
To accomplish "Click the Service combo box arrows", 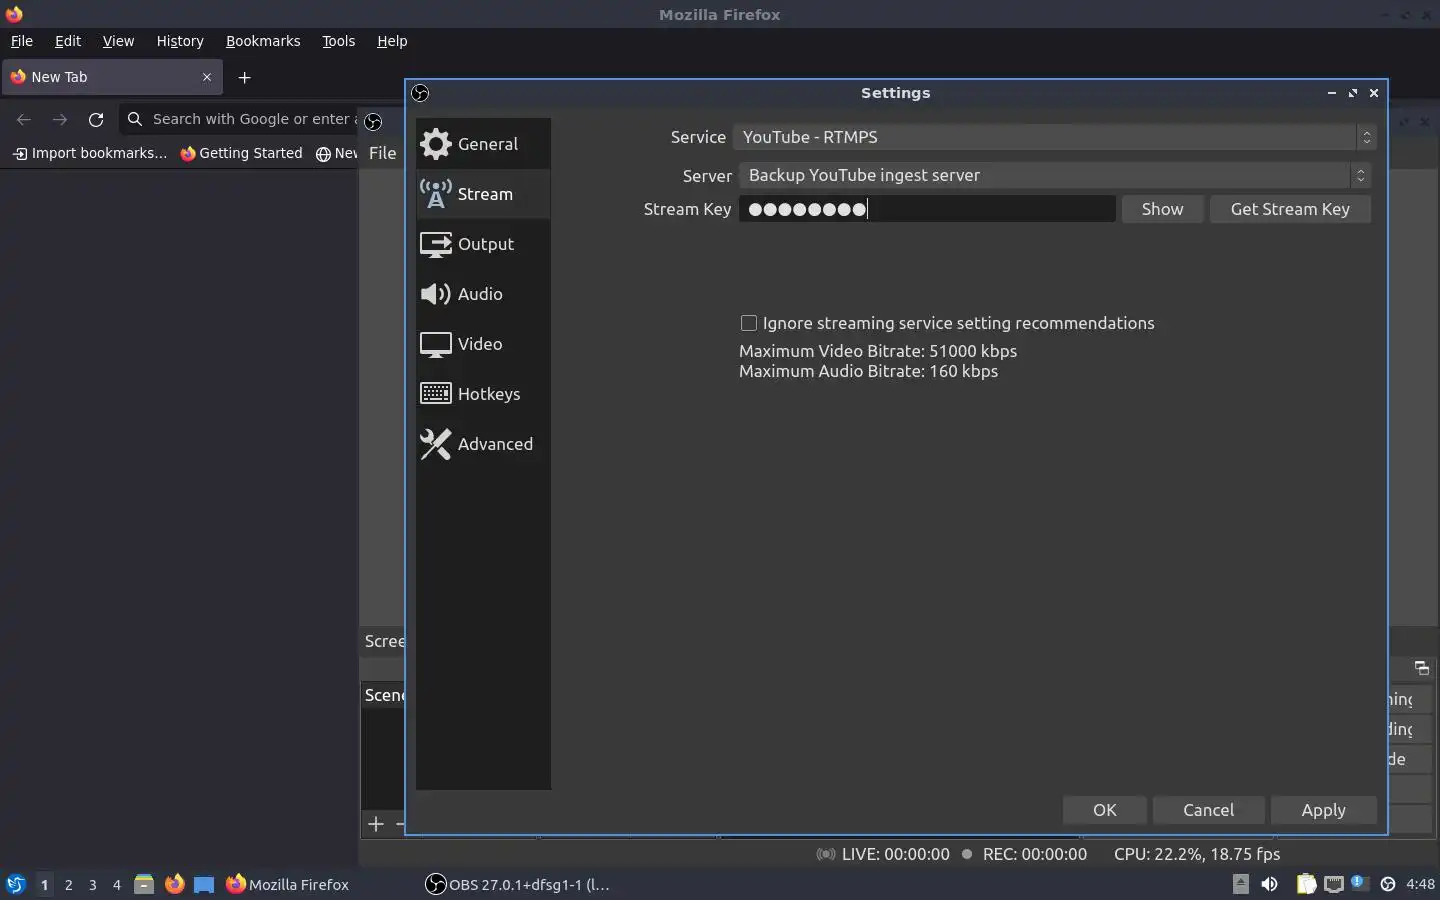I will pos(1366,137).
